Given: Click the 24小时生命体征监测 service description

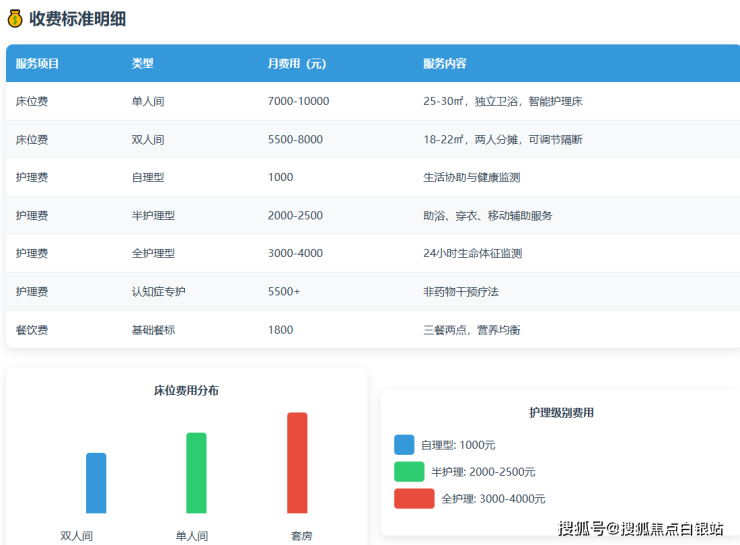Looking at the screenshot, I should click(x=473, y=254).
